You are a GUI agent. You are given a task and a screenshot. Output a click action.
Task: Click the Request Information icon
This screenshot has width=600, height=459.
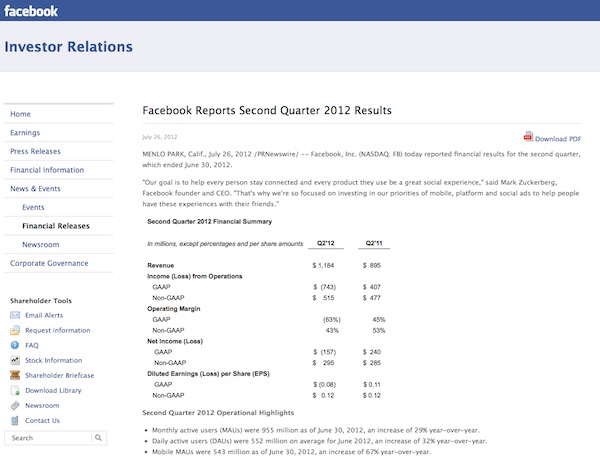pos(15,330)
